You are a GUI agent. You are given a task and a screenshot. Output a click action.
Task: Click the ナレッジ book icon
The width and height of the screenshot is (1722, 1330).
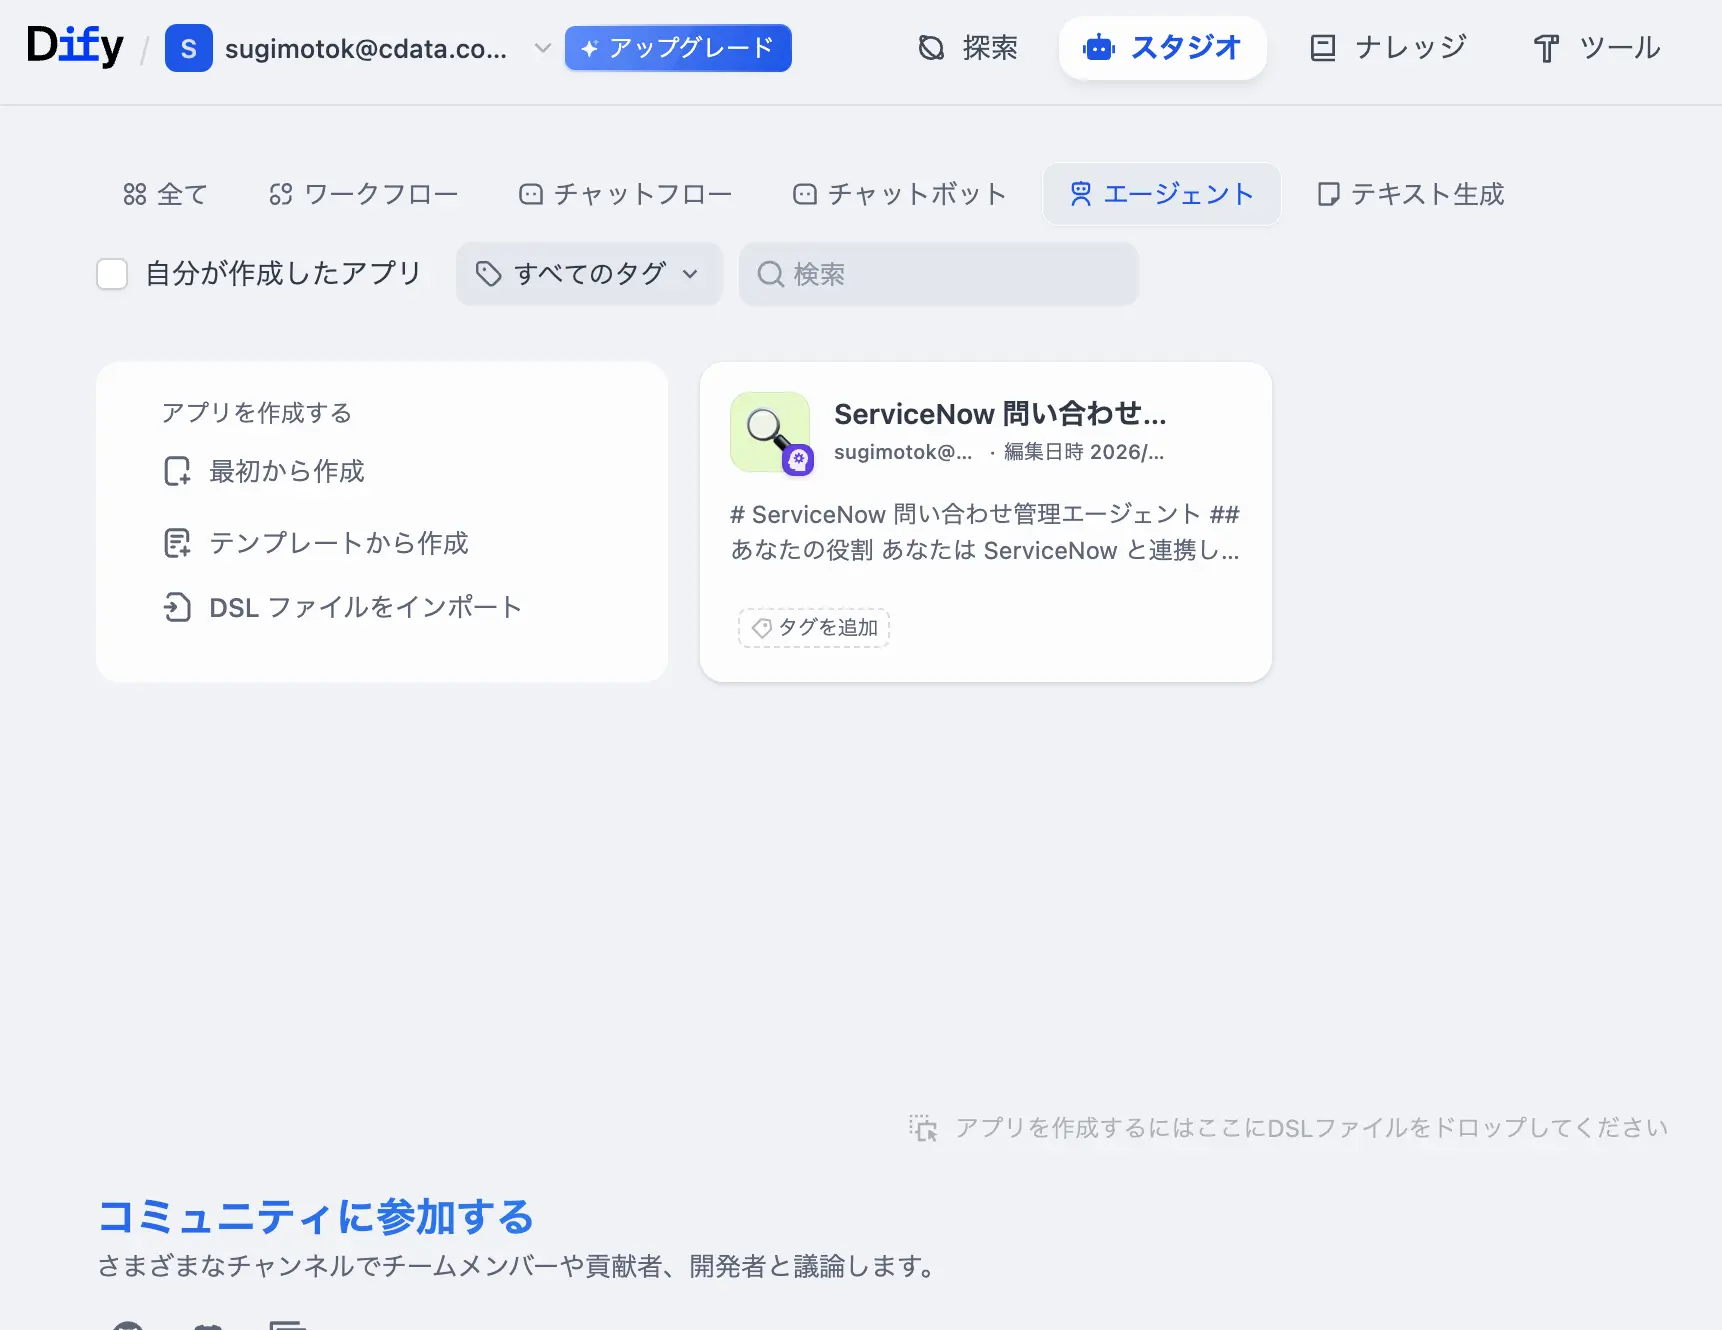point(1323,48)
